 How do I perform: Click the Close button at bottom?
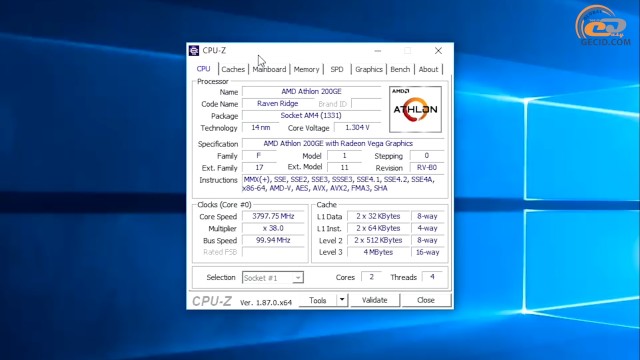coord(426,300)
